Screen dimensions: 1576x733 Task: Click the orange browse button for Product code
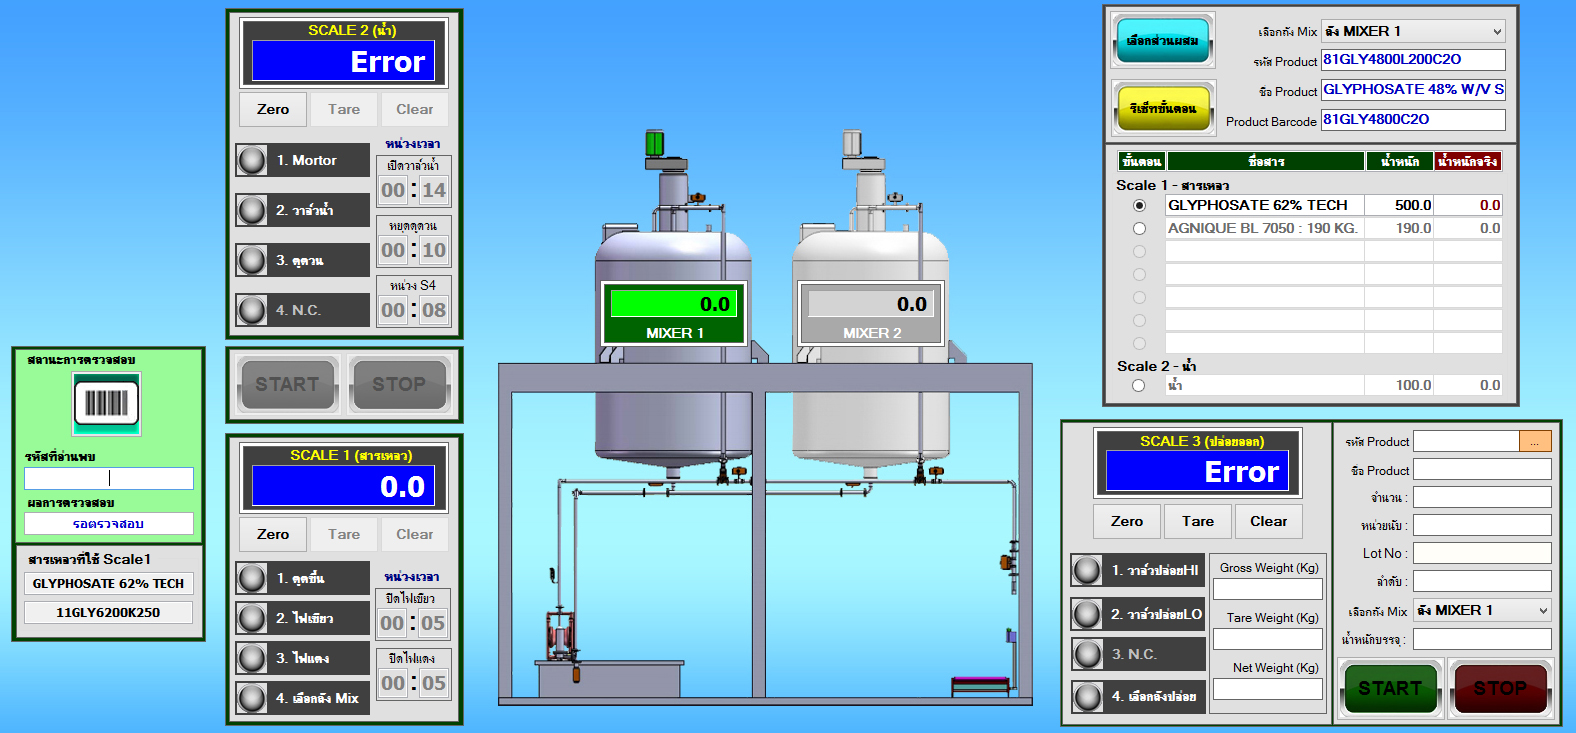[x=1534, y=441]
